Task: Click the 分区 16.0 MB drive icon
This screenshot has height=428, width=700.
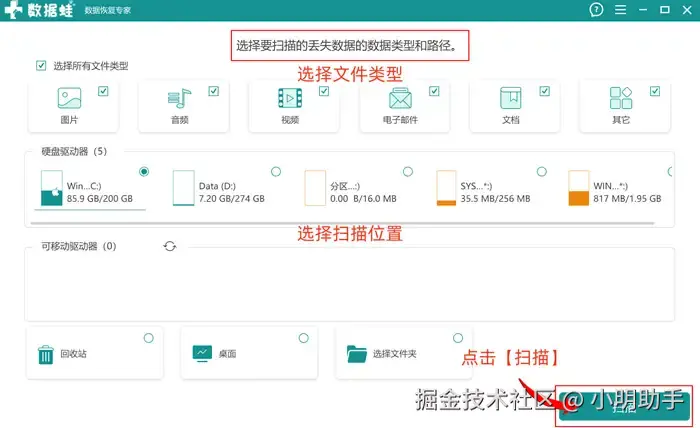Action: [315, 188]
